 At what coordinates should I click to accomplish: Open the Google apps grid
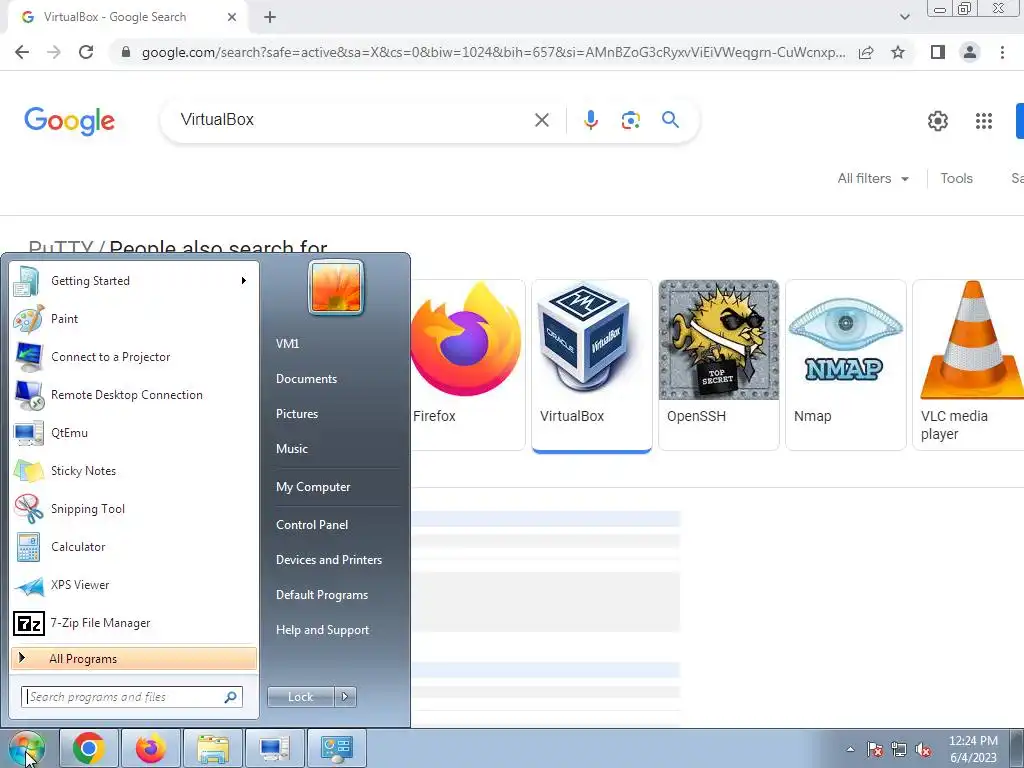[x=984, y=120]
